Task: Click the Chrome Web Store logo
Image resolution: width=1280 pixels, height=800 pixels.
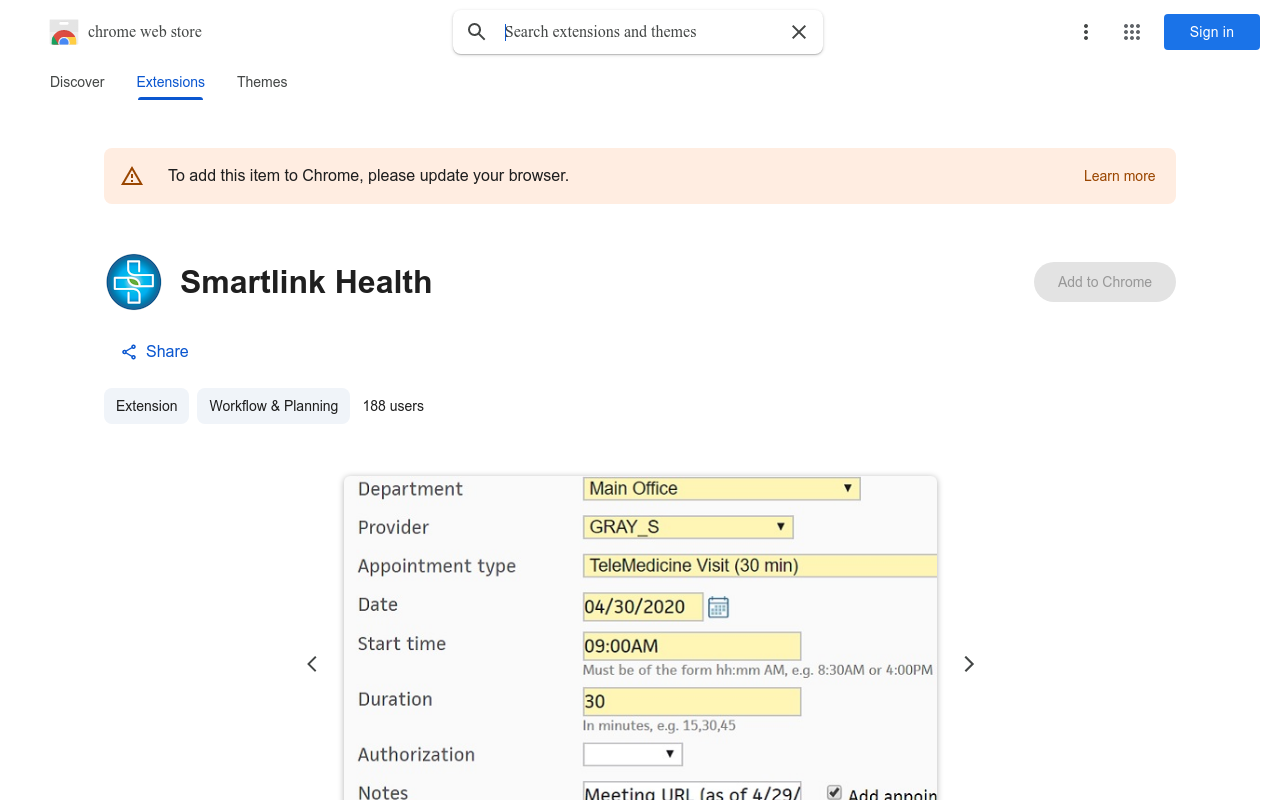Action: click(x=64, y=33)
